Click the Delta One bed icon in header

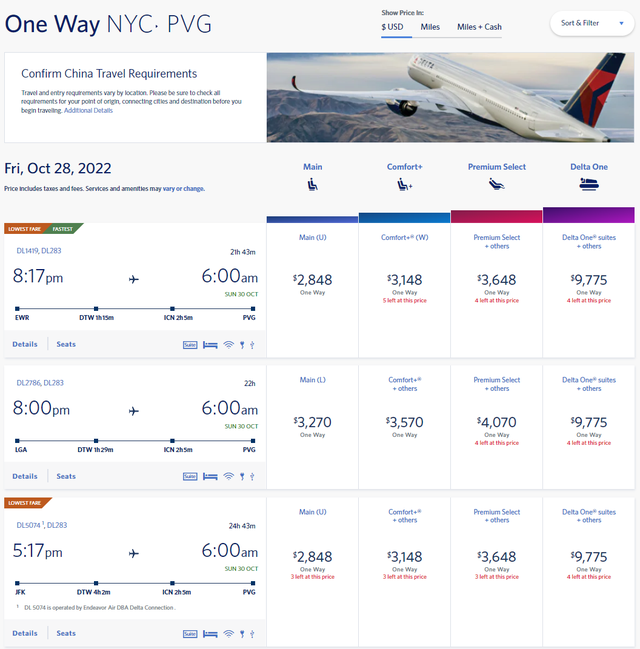588,184
